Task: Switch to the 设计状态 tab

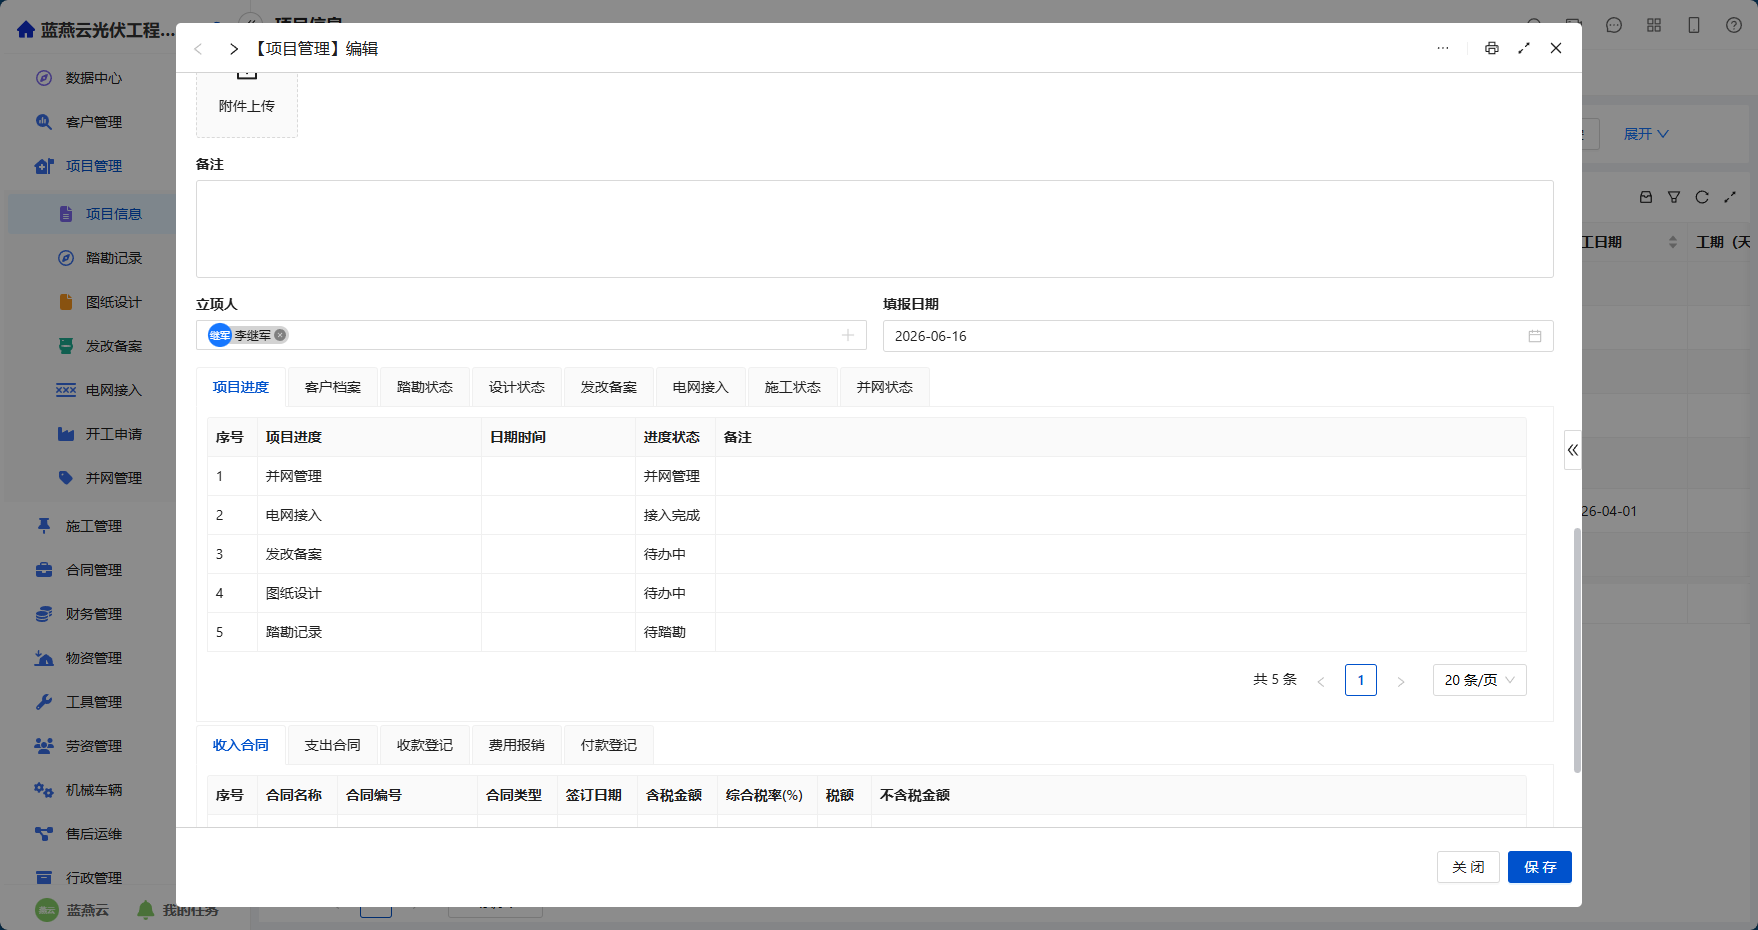Action: point(517,387)
